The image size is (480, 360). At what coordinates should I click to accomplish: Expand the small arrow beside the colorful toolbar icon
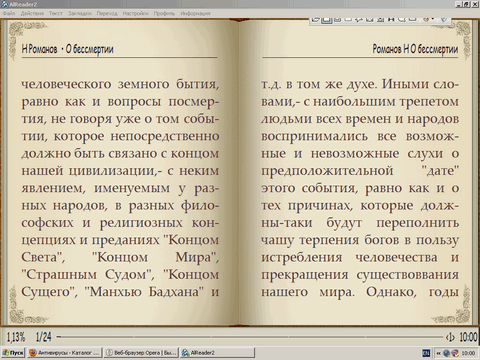point(433,19)
